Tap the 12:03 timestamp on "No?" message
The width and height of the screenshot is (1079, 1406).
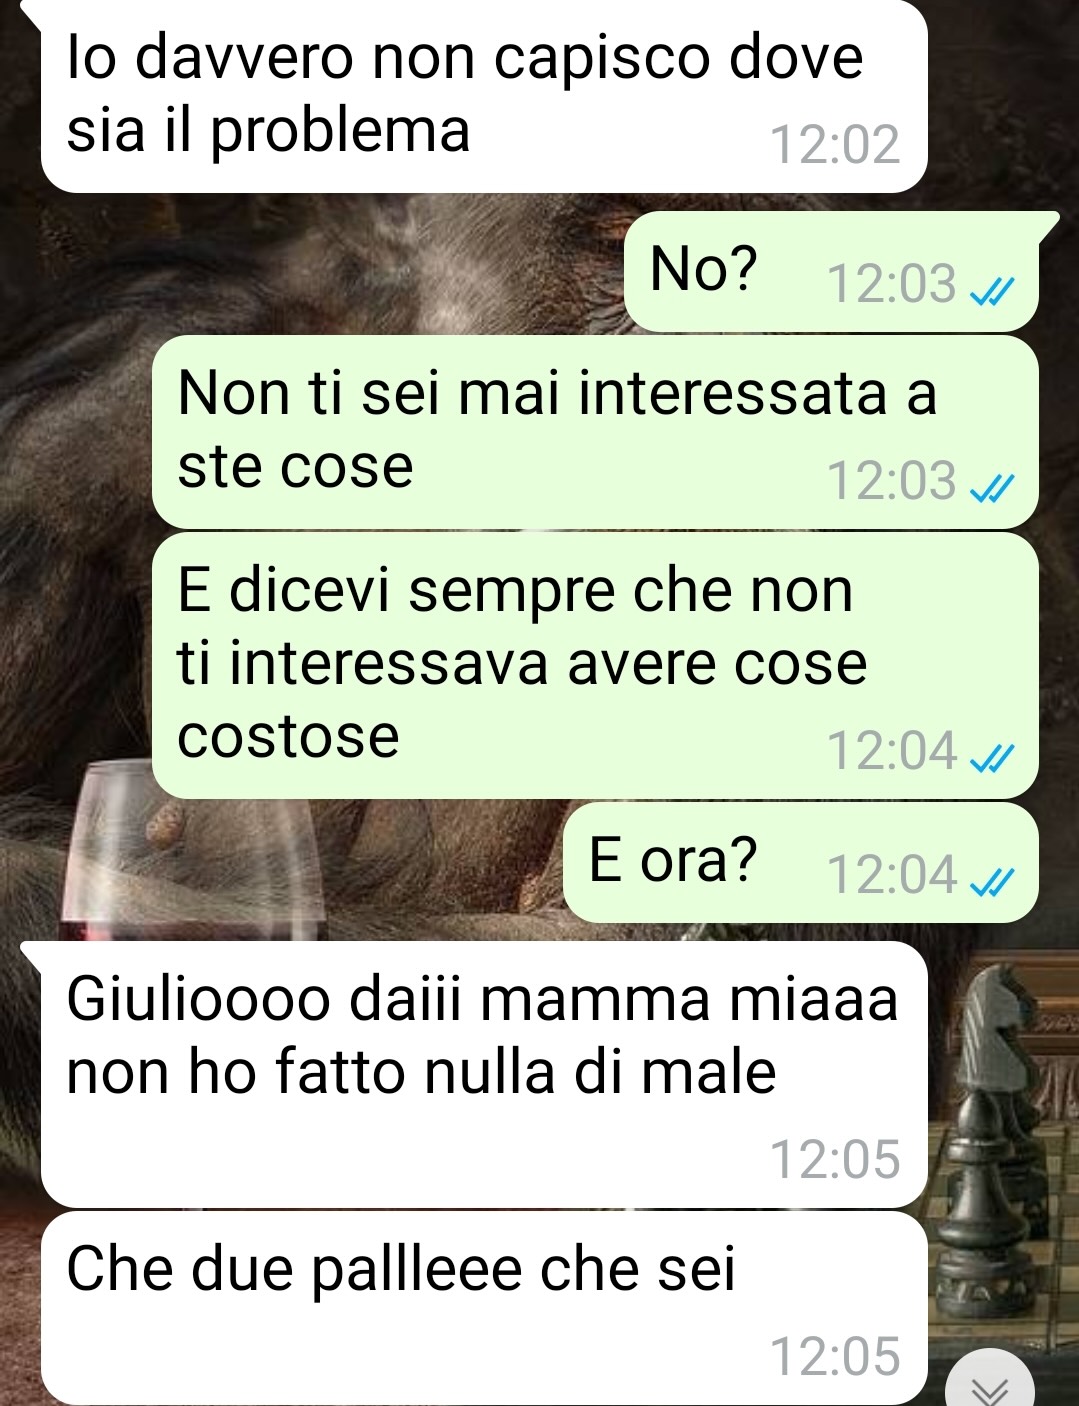coord(892,284)
